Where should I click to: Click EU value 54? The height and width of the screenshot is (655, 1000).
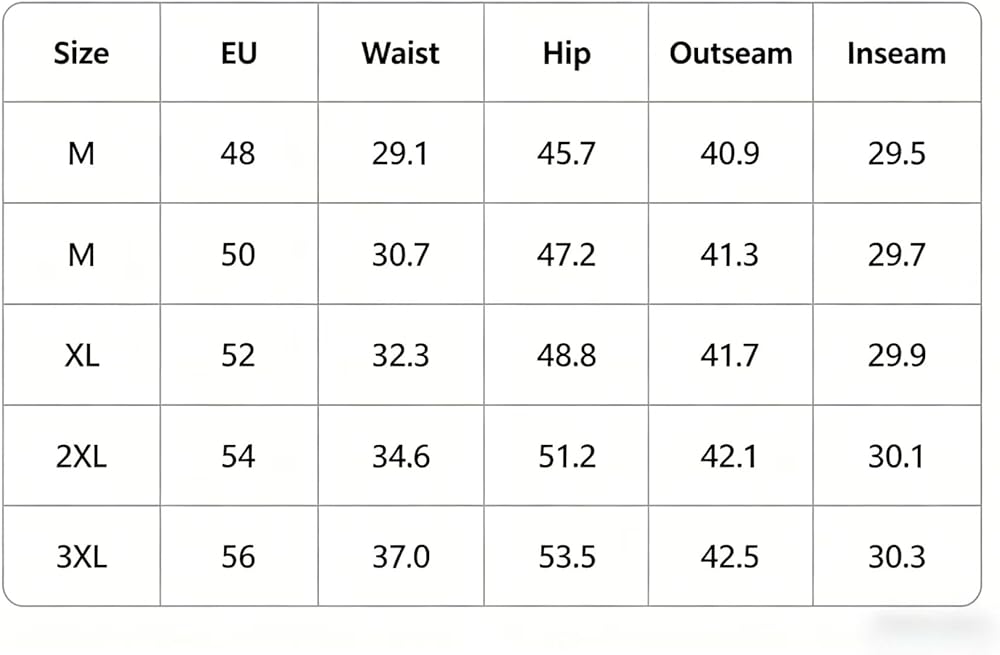tap(238, 456)
